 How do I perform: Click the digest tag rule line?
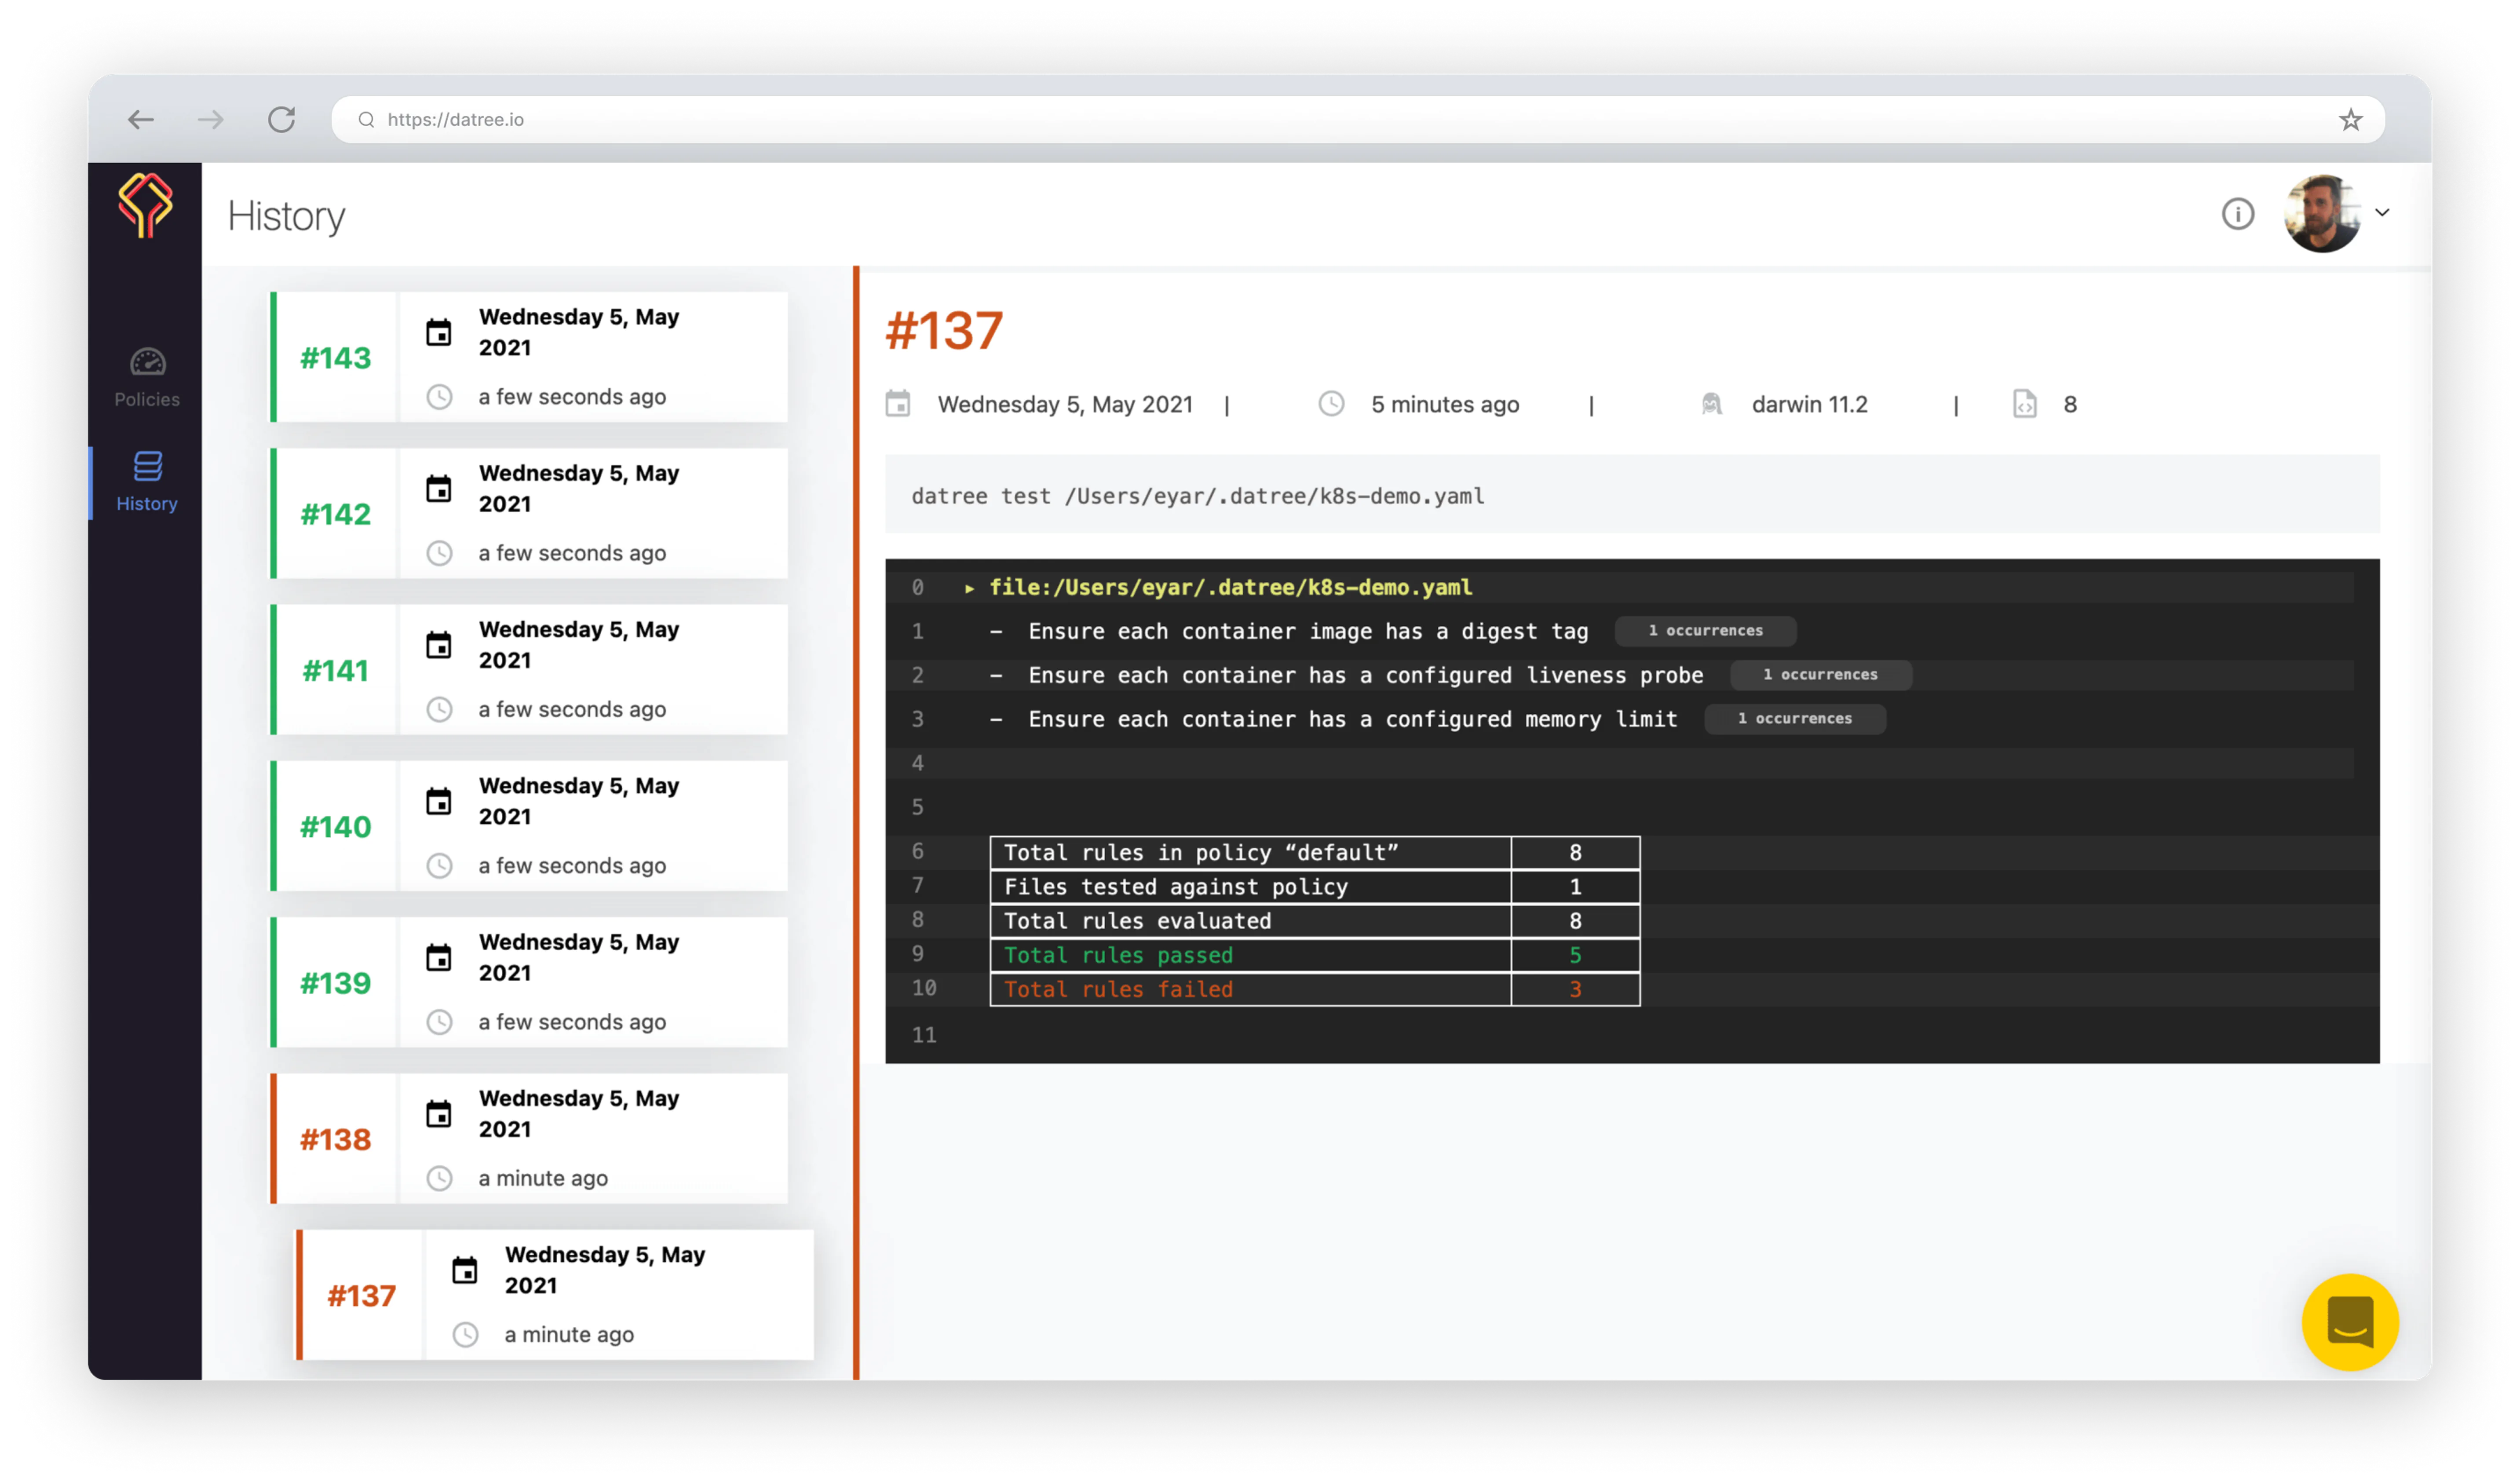click(x=1309, y=632)
